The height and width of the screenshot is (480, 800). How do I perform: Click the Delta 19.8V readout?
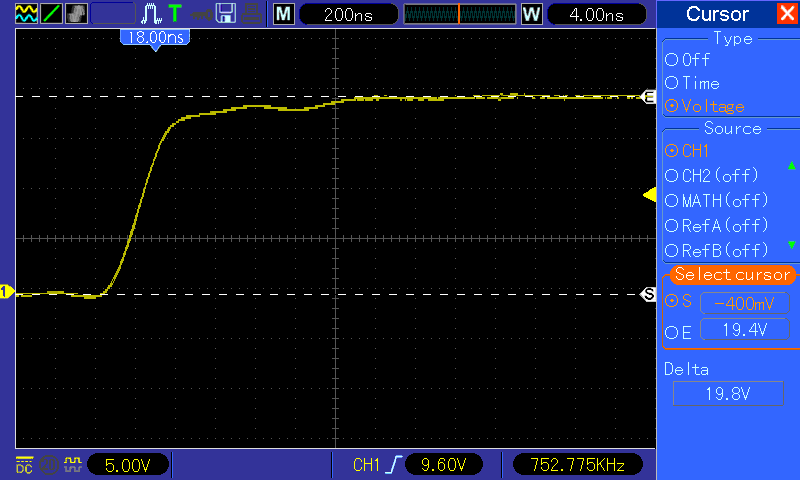[728, 394]
